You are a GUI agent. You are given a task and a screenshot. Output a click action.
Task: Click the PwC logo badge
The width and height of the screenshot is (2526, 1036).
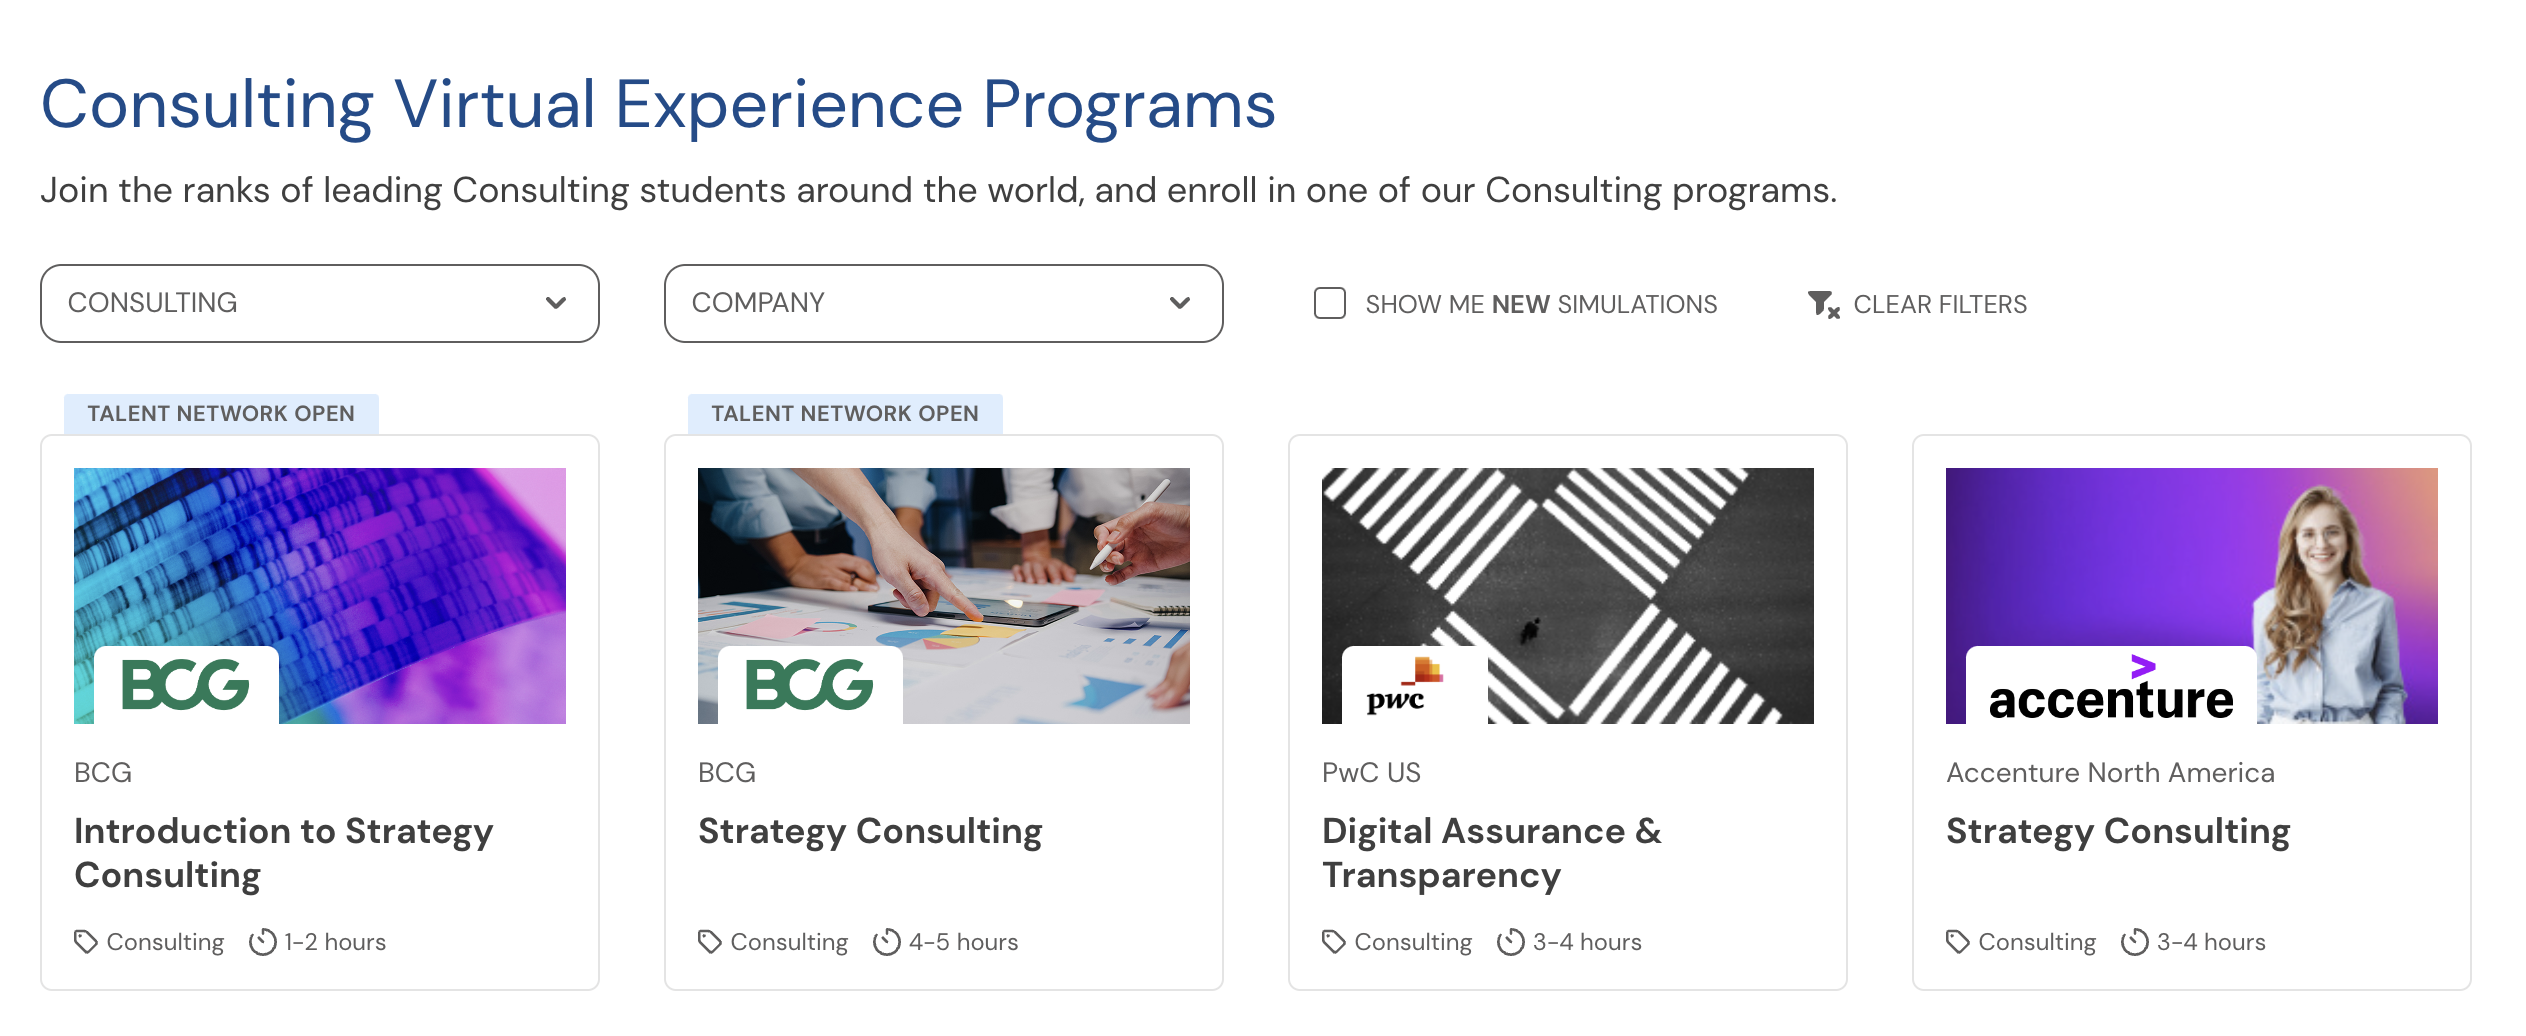(x=1413, y=686)
